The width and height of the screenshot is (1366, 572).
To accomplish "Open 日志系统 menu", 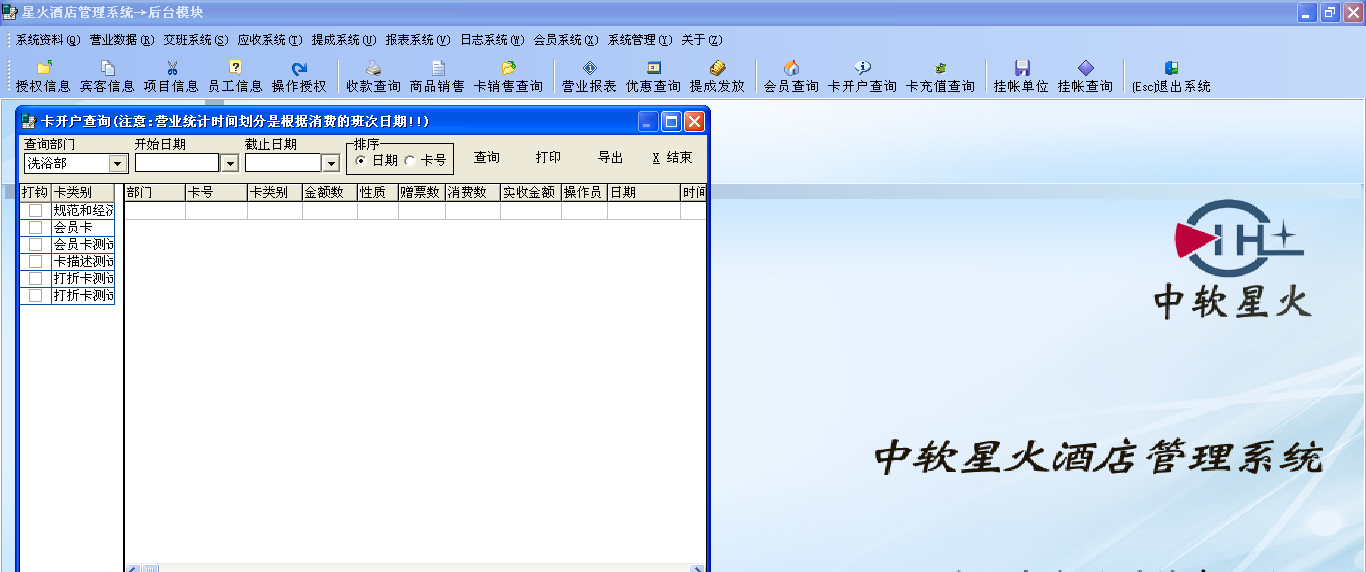I will click(491, 40).
